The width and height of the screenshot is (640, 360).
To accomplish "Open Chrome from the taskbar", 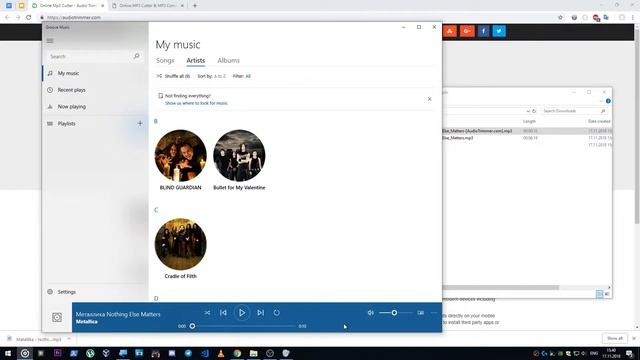I will tap(237, 353).
